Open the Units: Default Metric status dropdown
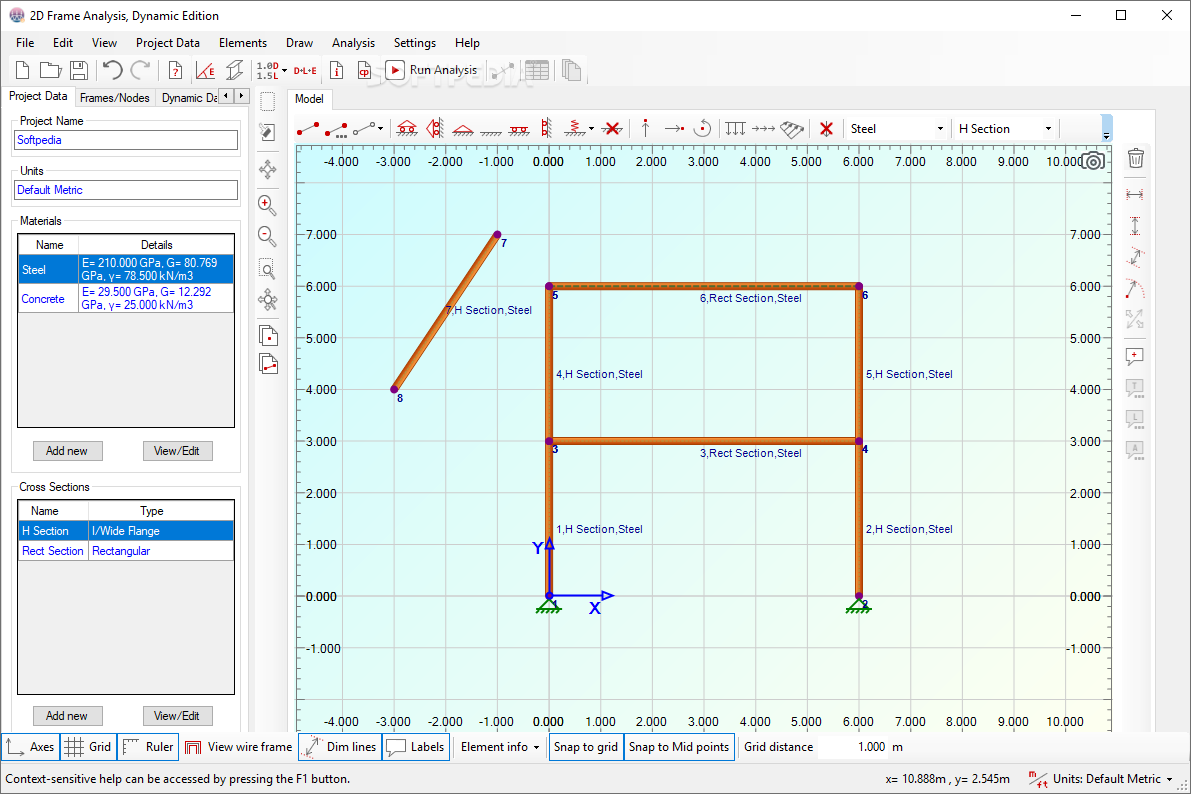The width and height of the screenshot is (1191, 794). click(x=1101, y=779)
